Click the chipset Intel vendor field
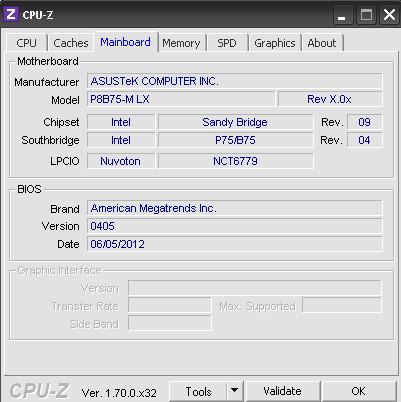Viewport: 401px width, 402px height. [121, 122]
